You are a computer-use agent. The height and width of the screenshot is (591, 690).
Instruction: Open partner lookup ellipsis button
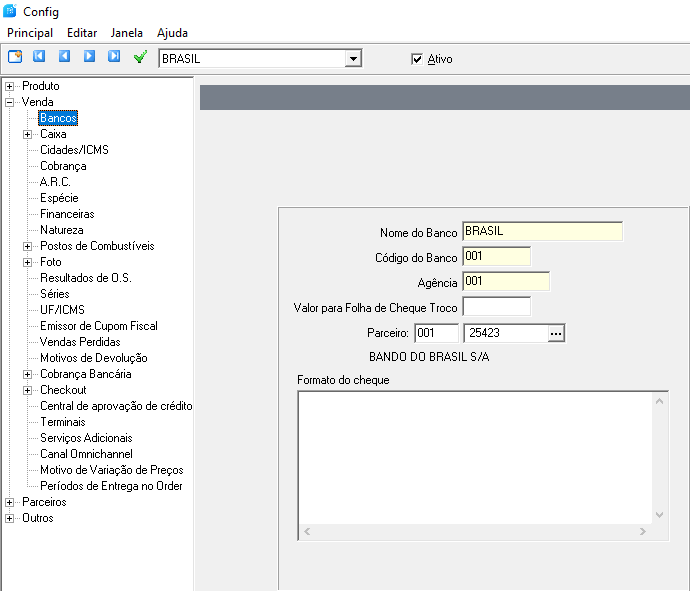(x=557, y=333)
